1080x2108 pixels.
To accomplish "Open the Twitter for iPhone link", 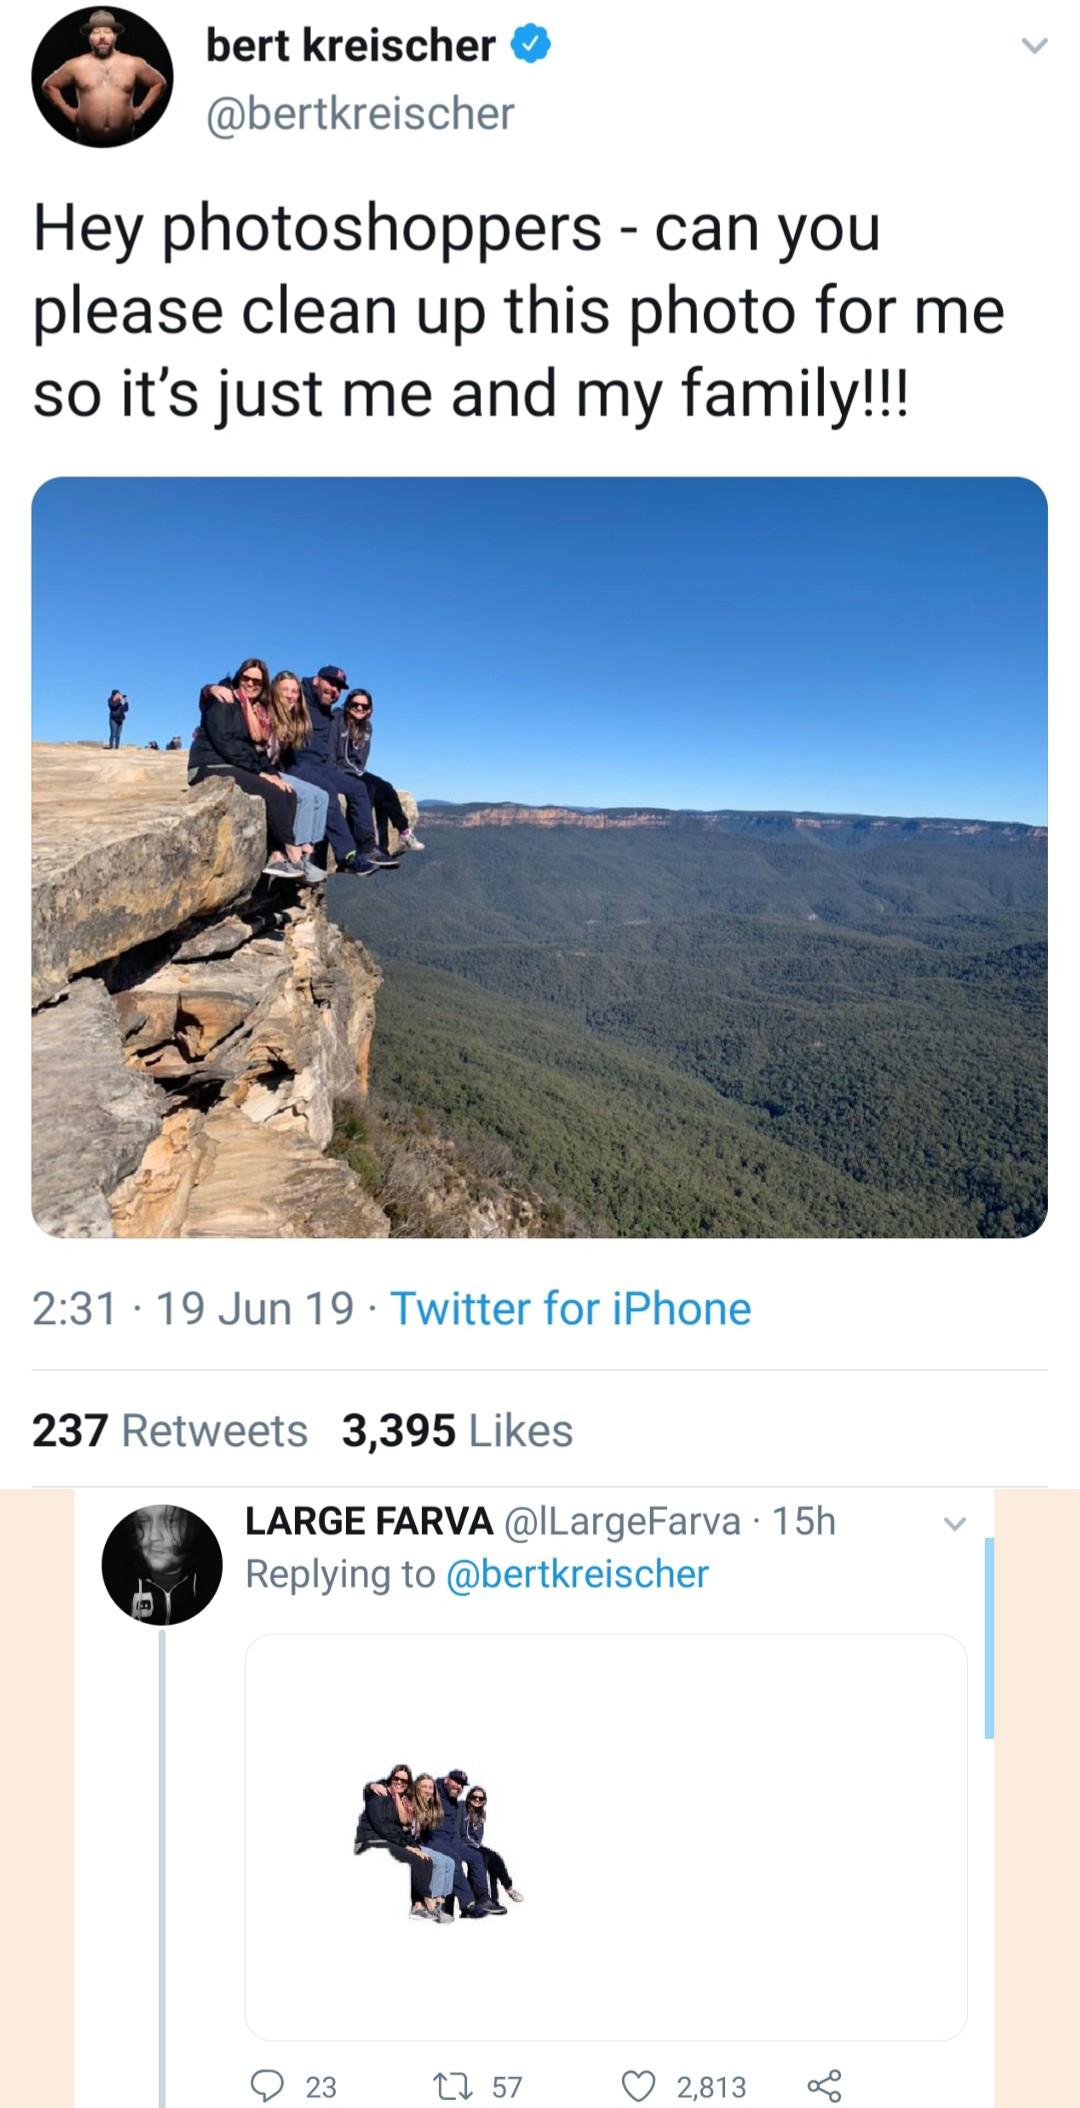I will pyautogui.click(x=570, y=1308).
